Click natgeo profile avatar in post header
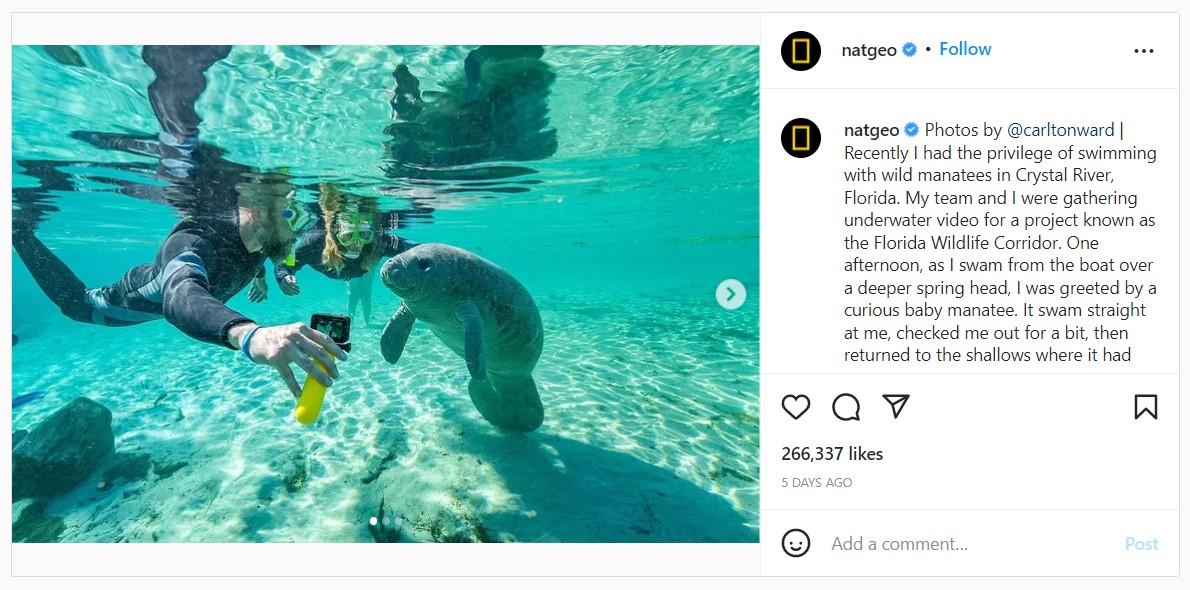 click(x=801, y=51)
